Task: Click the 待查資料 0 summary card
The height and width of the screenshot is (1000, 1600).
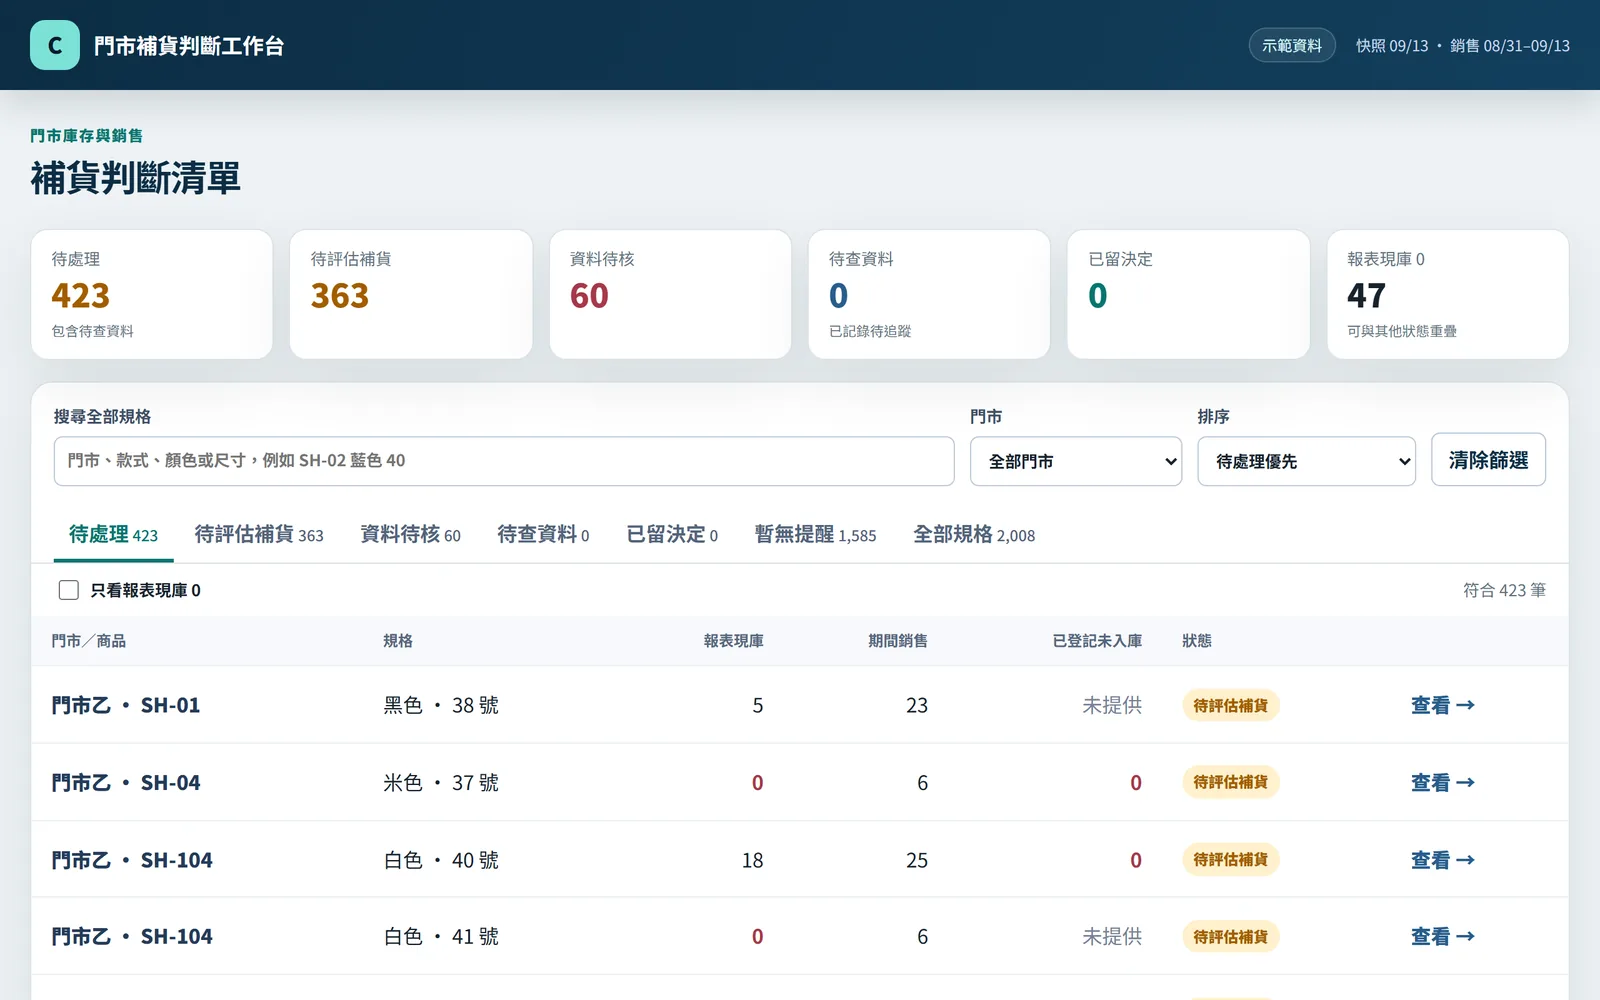Action: coord(929,294)
